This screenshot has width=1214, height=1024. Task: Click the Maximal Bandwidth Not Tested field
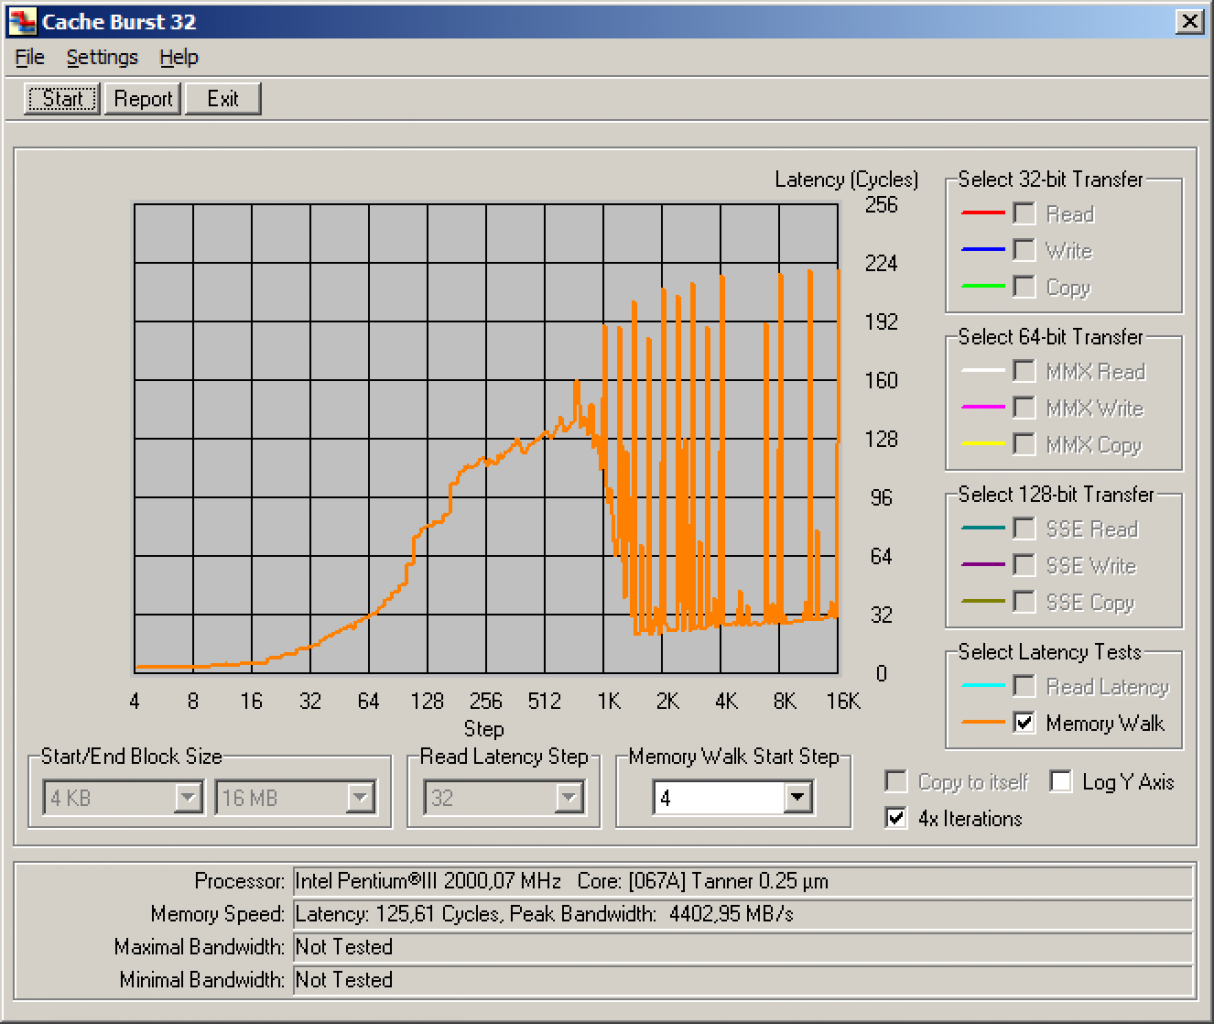pos(743,947)
